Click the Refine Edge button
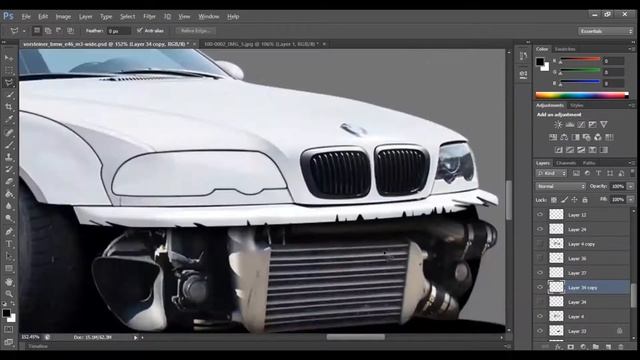The height and width of the screenshot is (360, 640). point(196,31)
